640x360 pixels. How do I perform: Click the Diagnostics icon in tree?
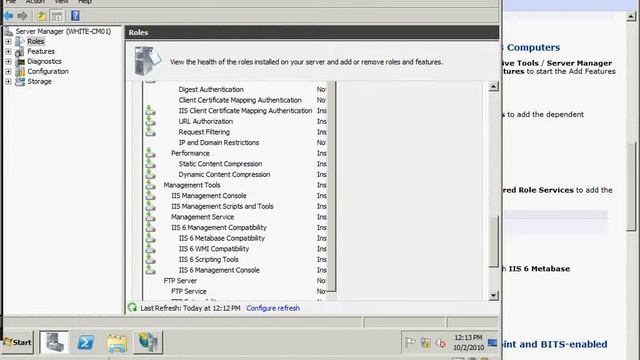[x=20, y=62]
